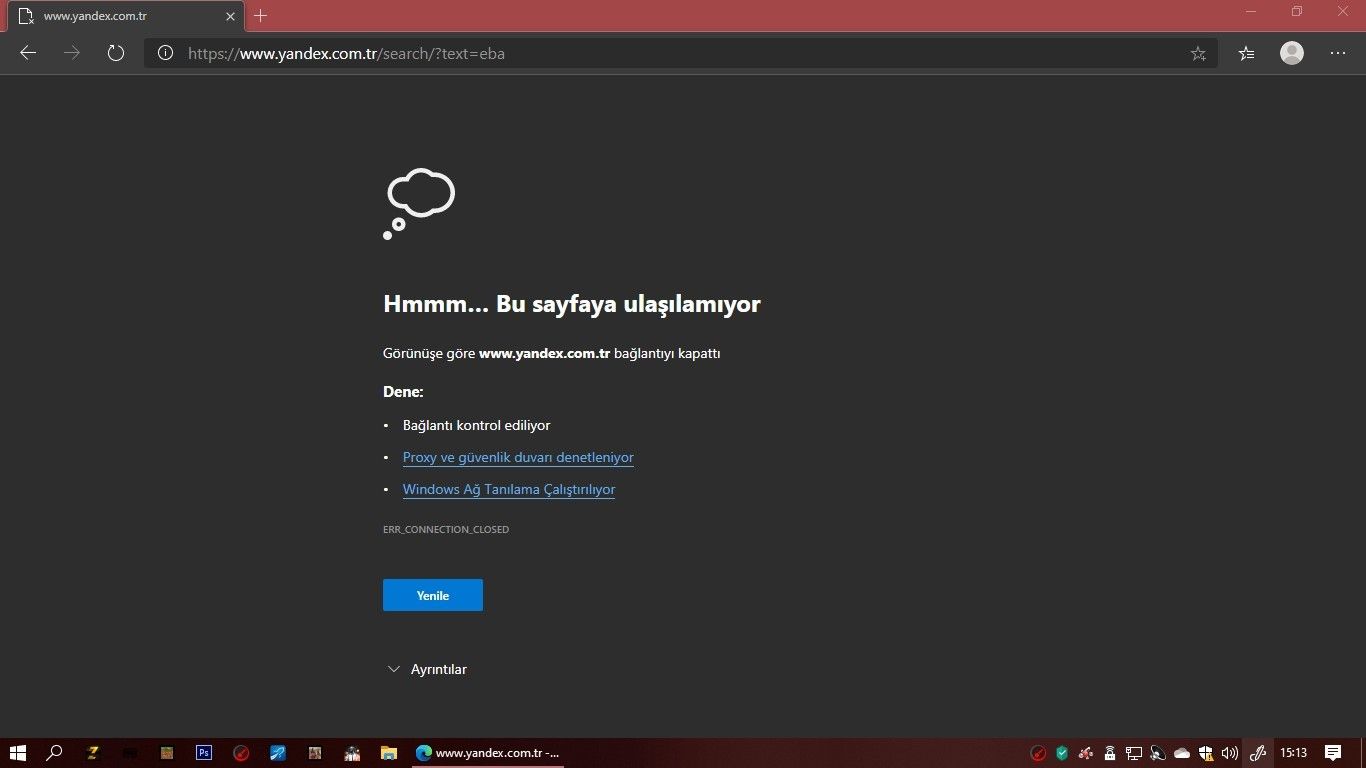
Task: Open the Windows Start menu
Action: tap(17, 753)
